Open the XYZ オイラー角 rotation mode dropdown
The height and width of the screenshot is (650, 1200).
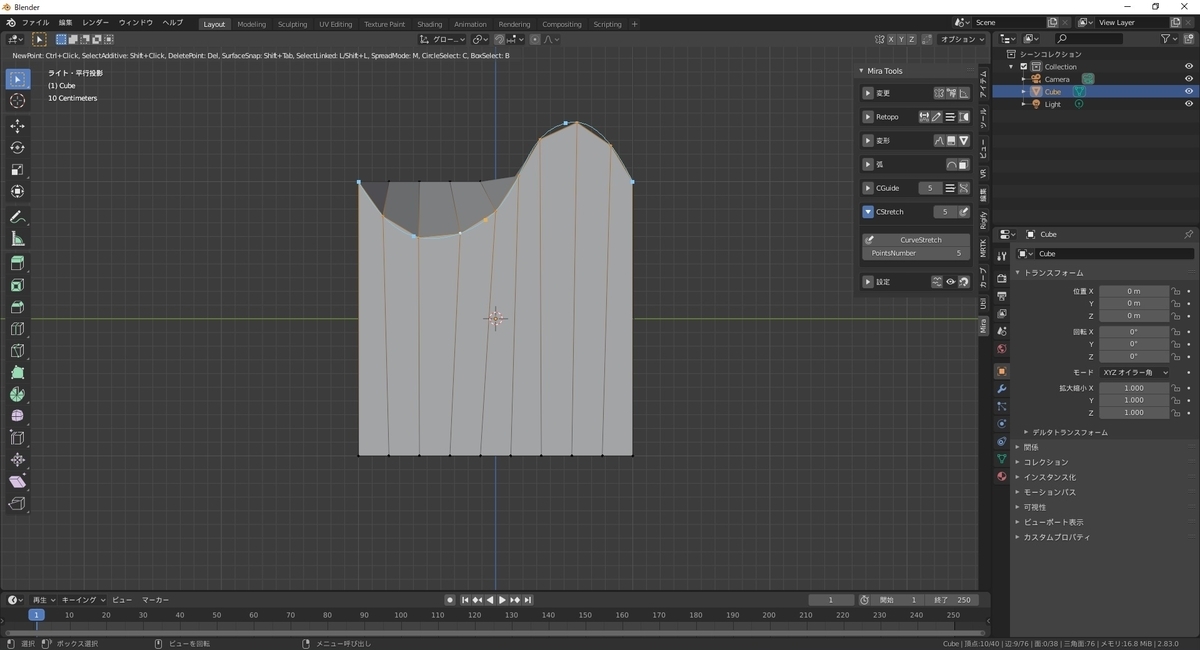[1134, 372]
